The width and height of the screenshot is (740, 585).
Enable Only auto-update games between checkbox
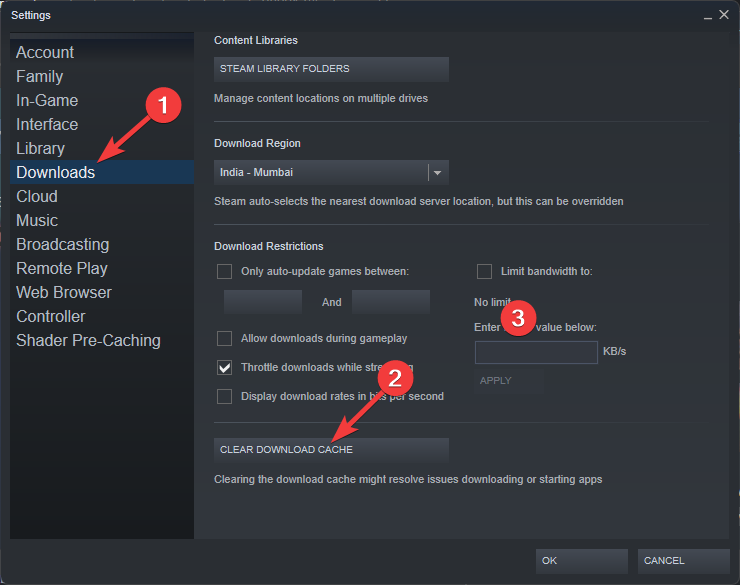224,272
